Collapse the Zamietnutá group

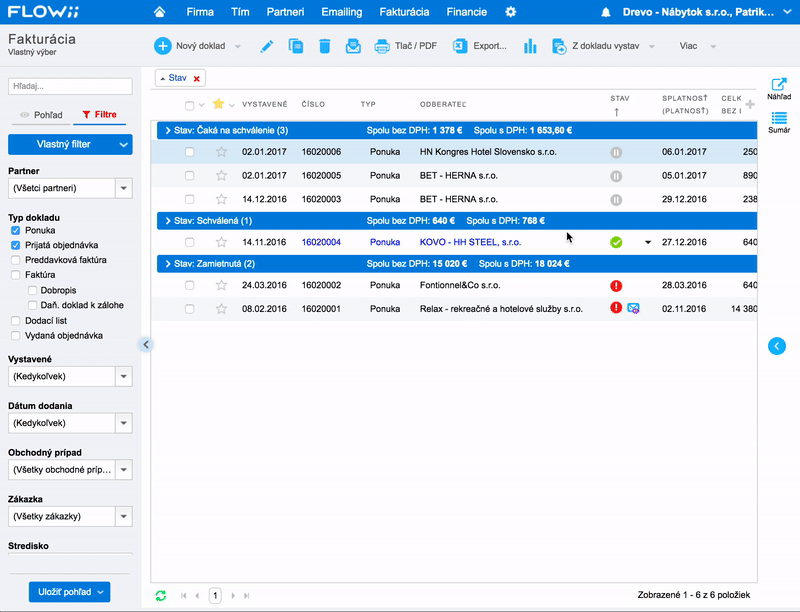pyautogui.click(x=168, y=264)
